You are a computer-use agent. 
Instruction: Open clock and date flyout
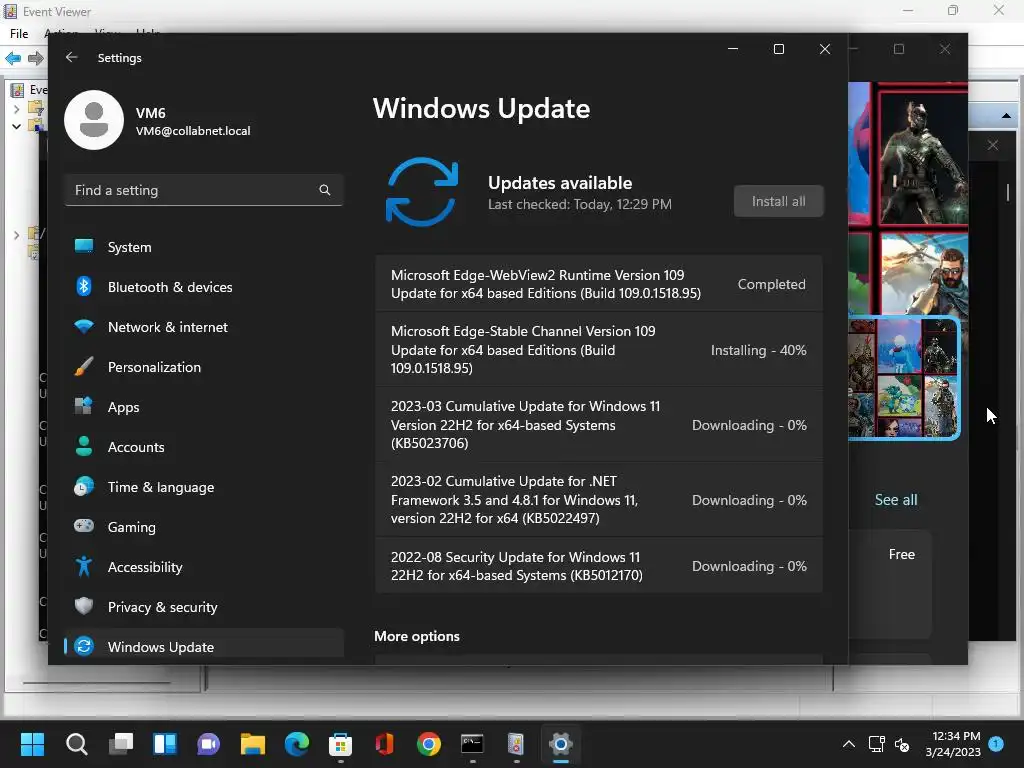[x=953, y=744]
